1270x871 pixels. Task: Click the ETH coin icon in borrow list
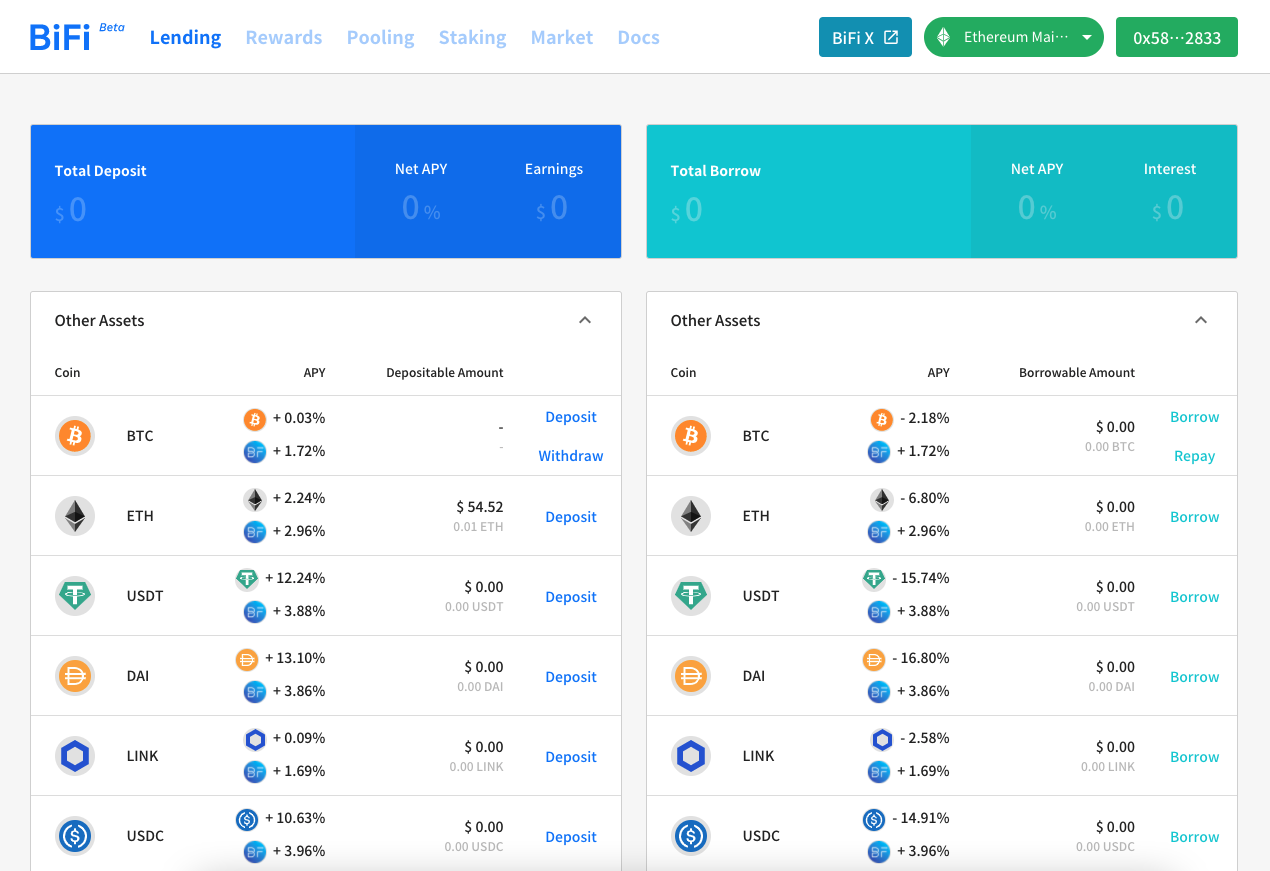coord(691,516)
